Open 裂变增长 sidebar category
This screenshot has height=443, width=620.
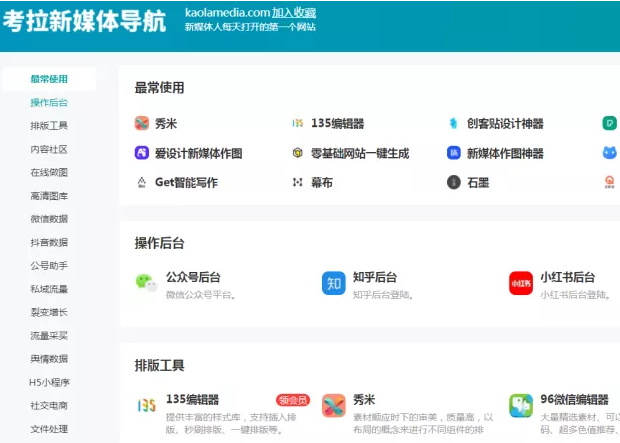pyautogui.click(x=49, y=312)
